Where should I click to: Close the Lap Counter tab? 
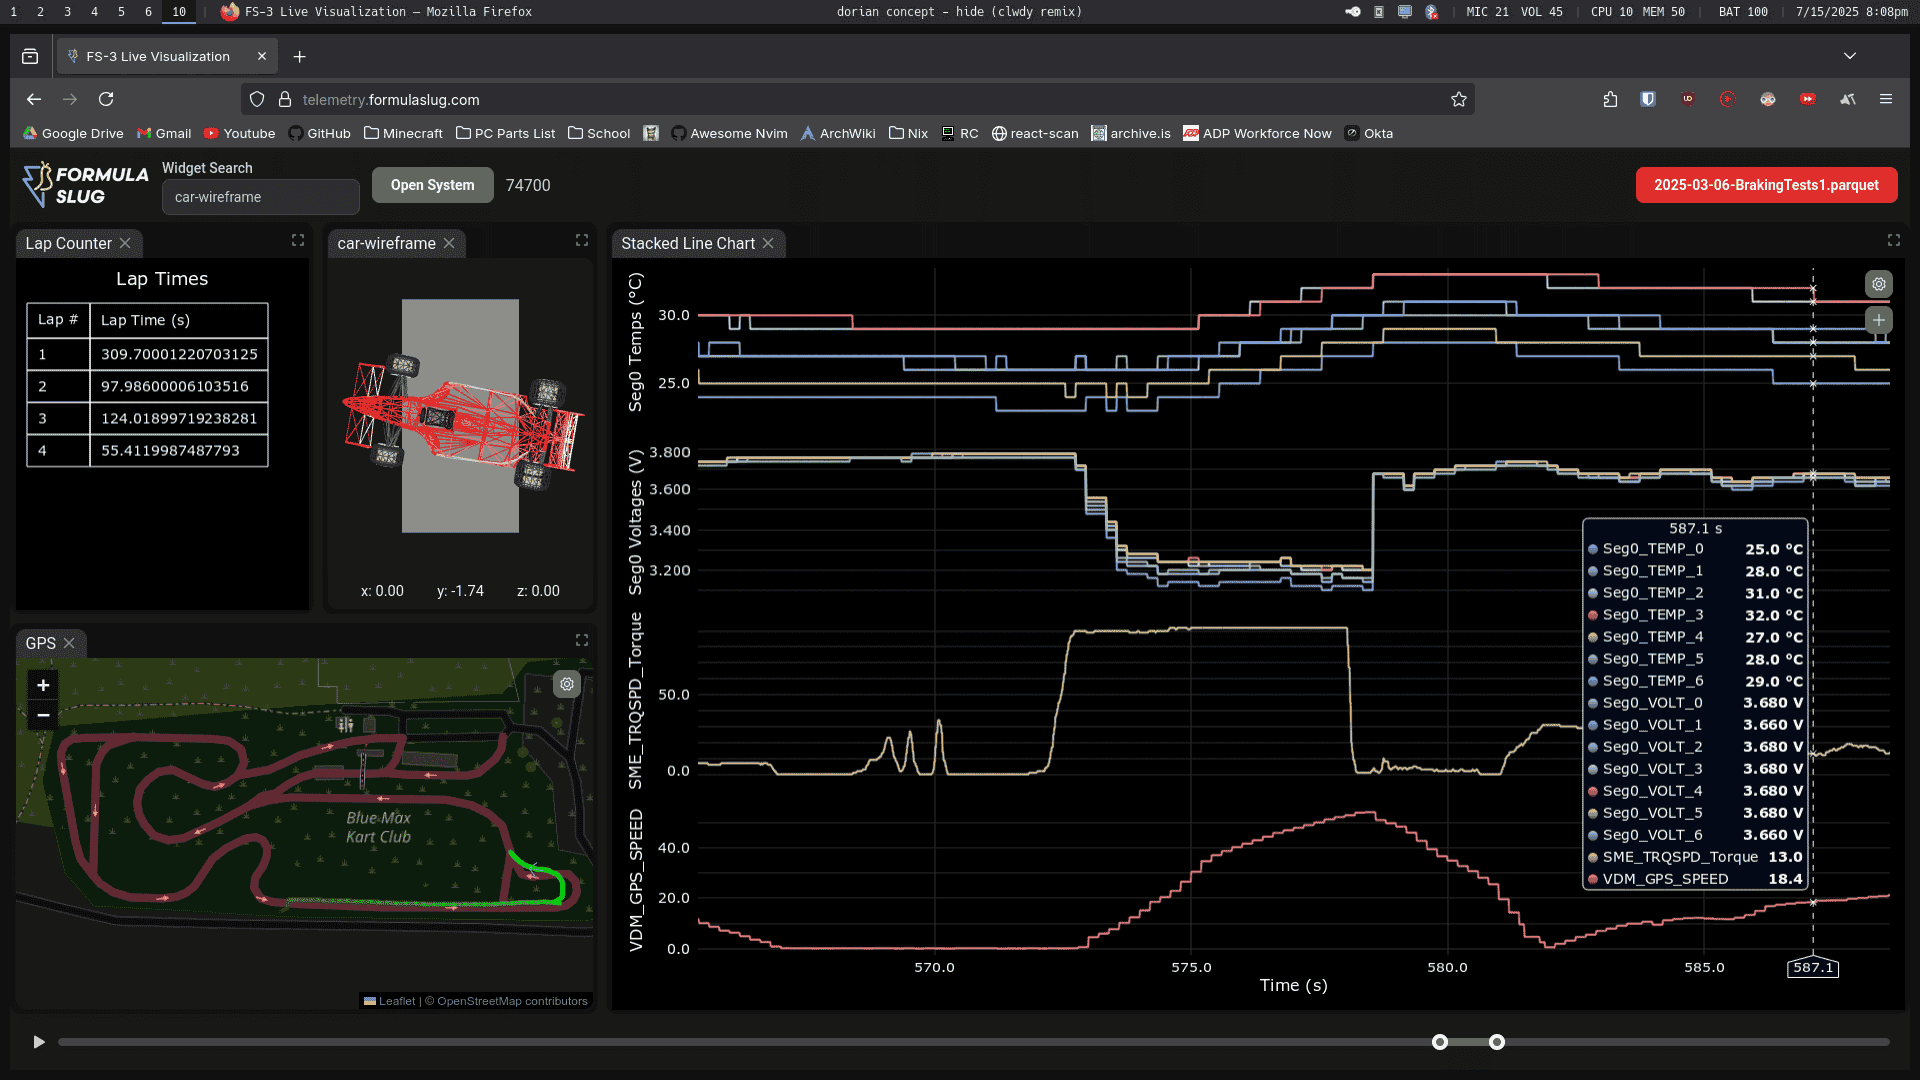(125, 243)
